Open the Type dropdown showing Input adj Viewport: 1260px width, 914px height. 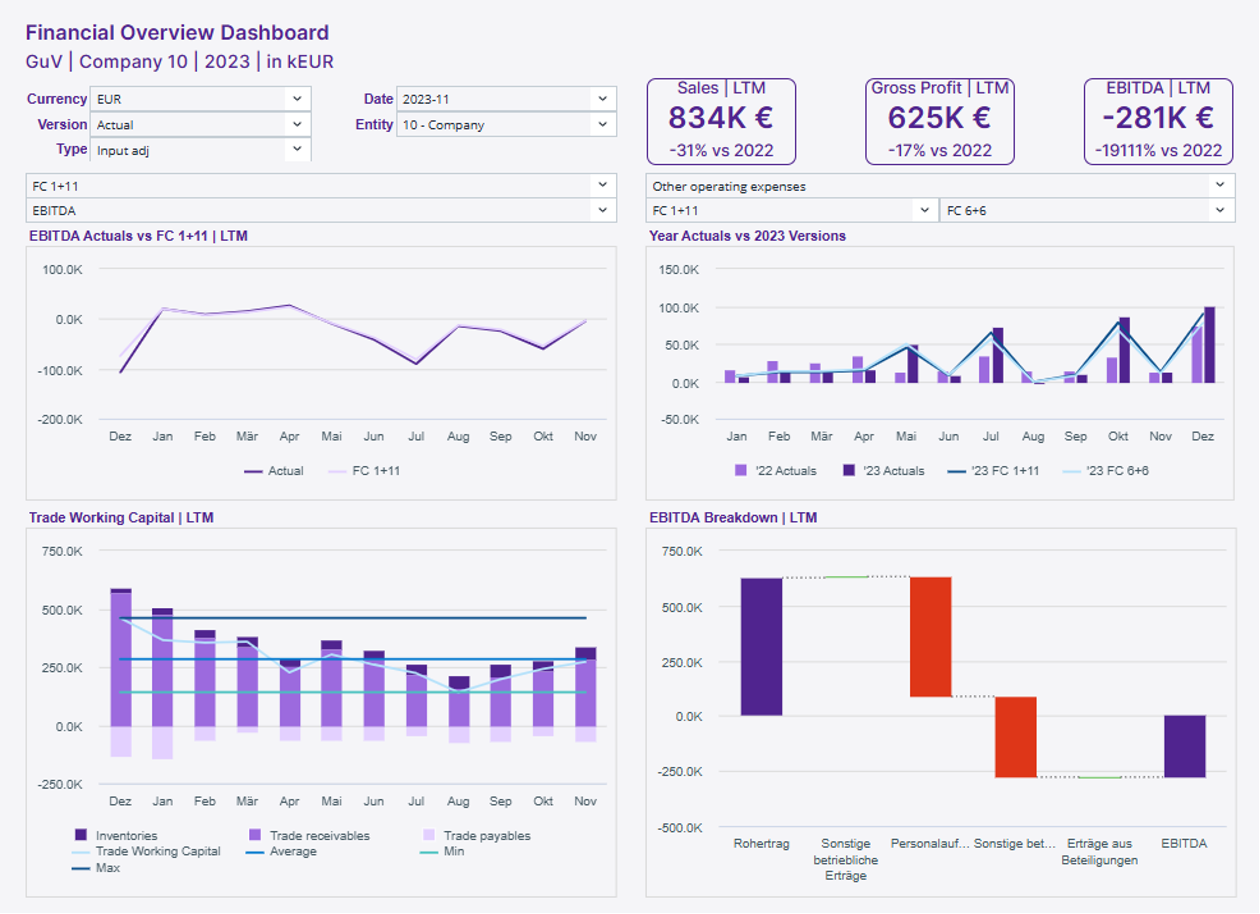pos(296,149)
